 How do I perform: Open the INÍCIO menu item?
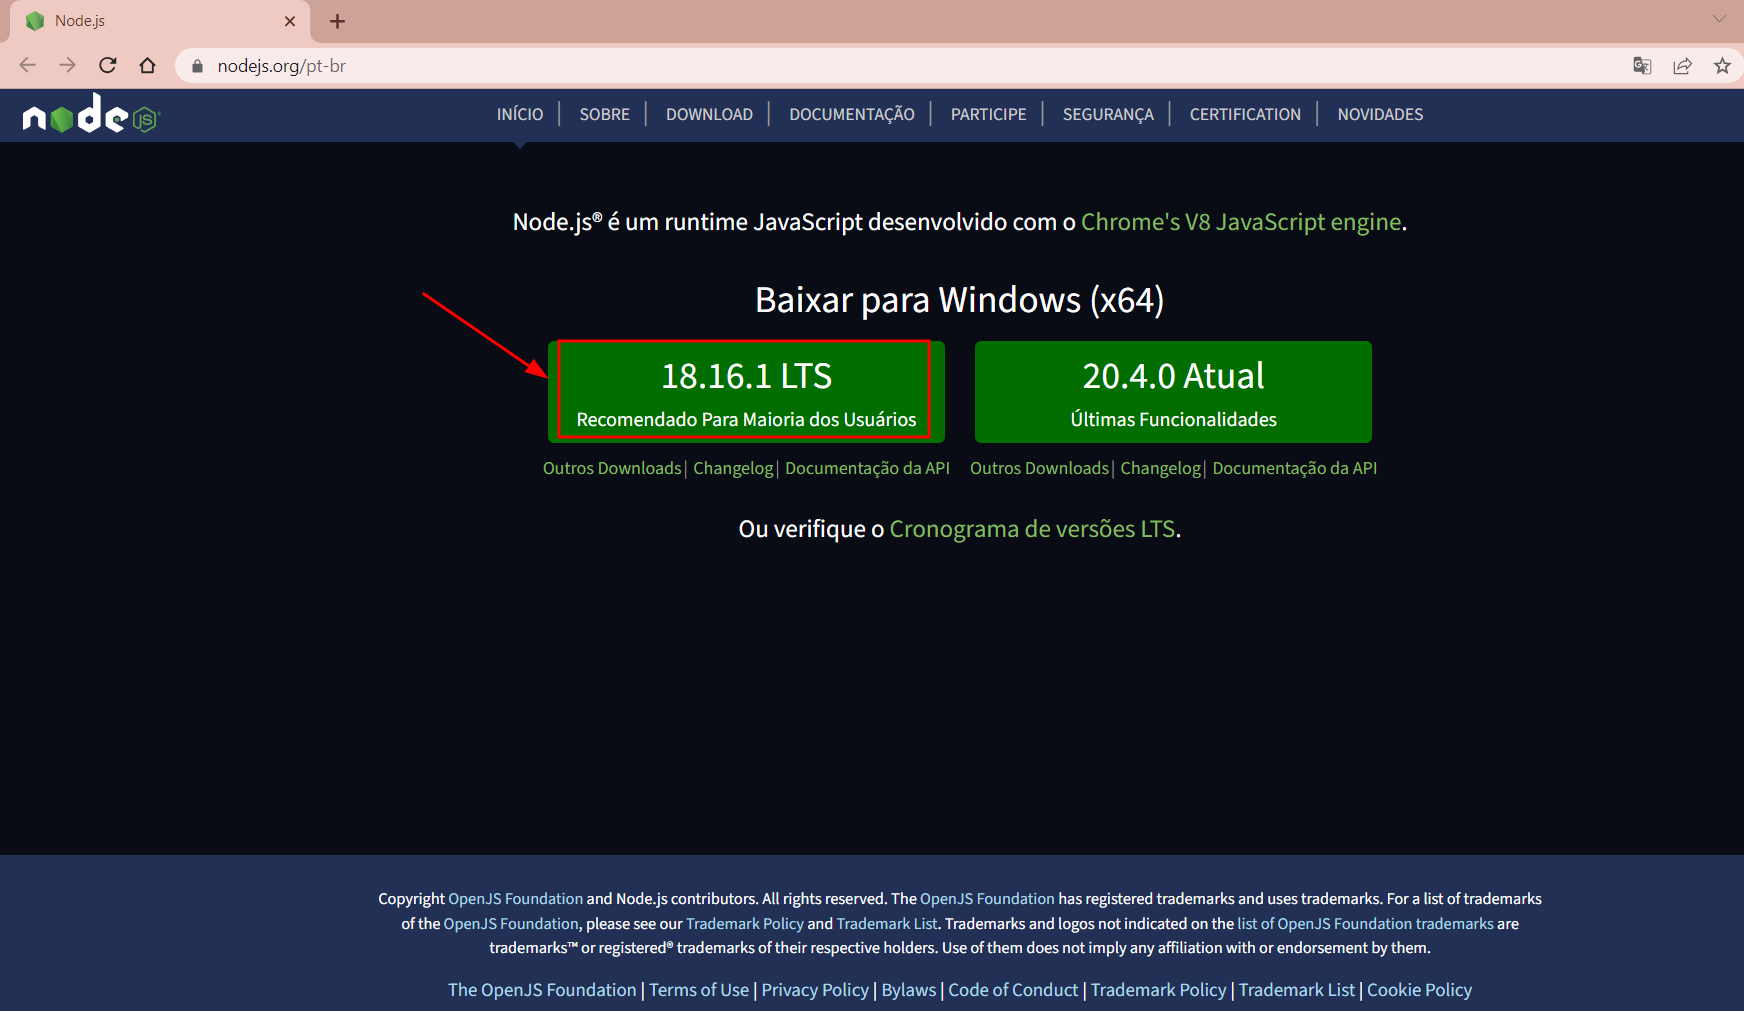click(520, 114)
